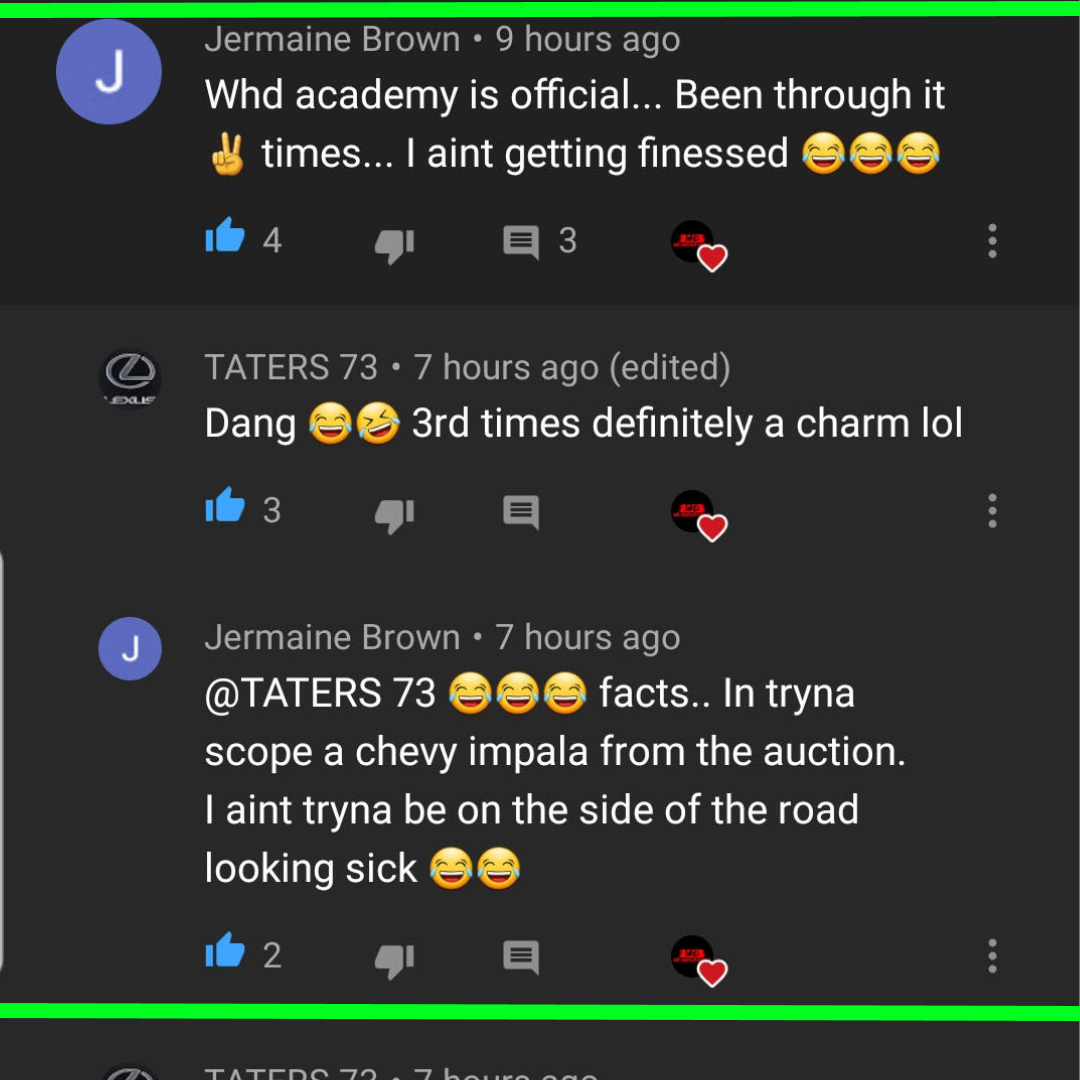This screenshot has width=1080, height=1080.
Task: Tap creator heart on impala auction reply
Action: (x=699, y=961)
